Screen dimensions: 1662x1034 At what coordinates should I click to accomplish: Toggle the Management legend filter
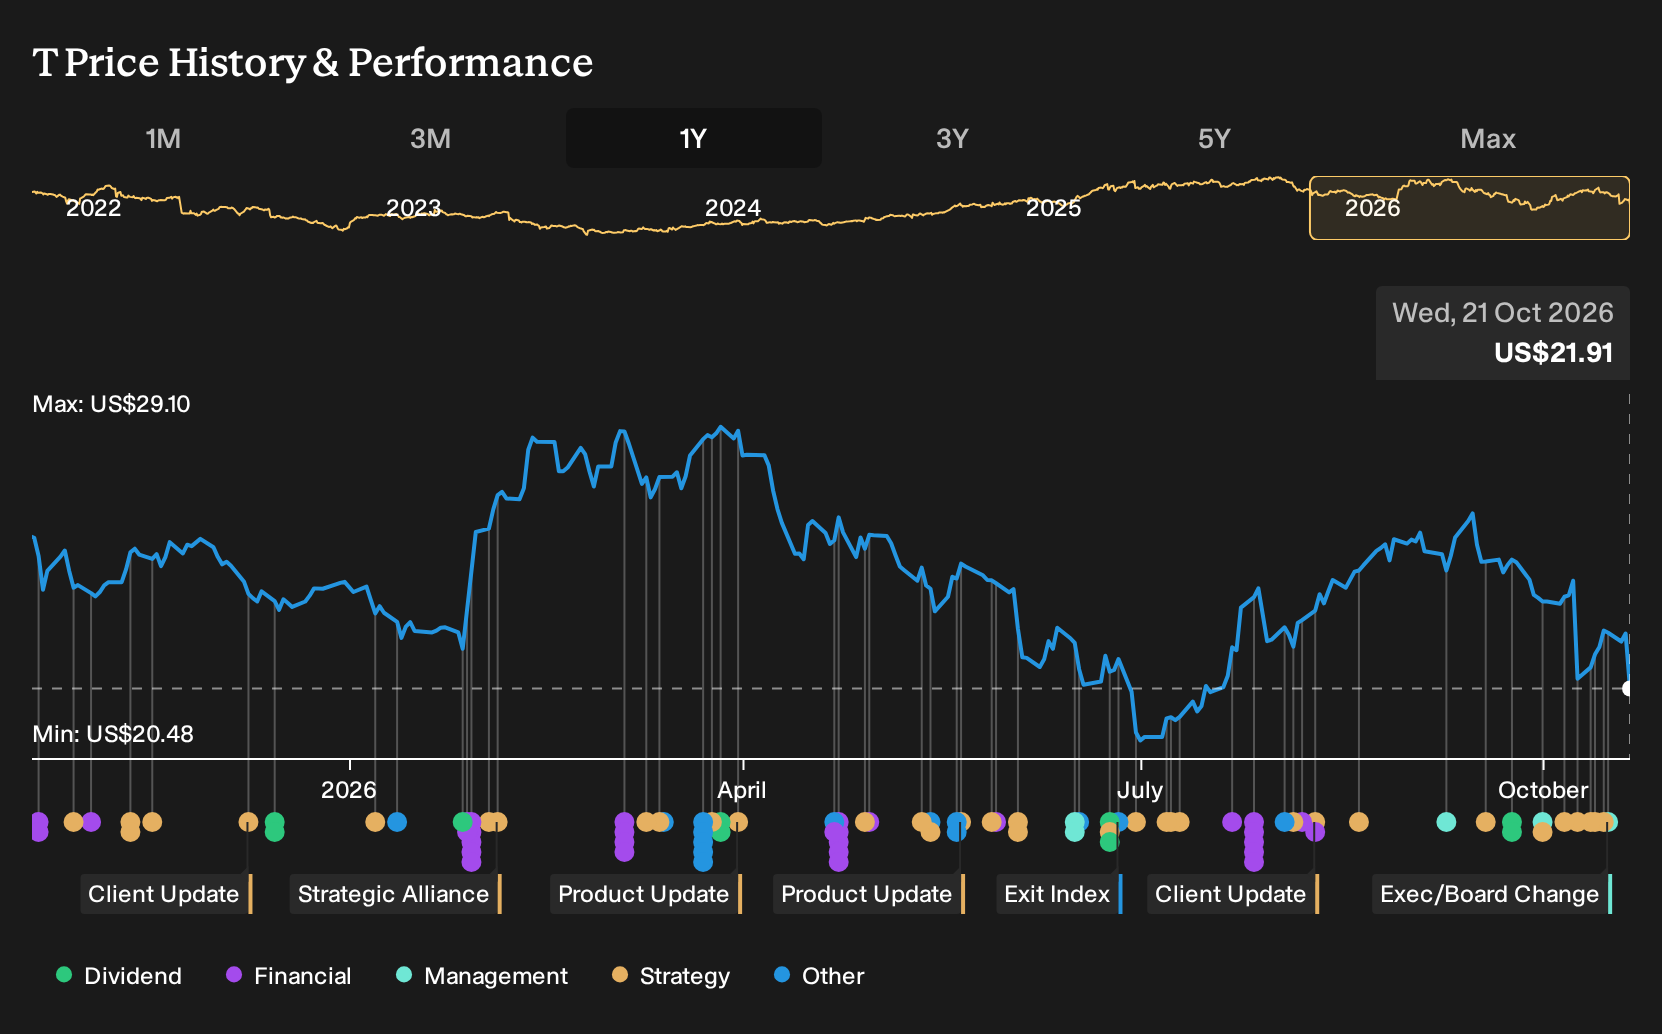coord(481,976)
